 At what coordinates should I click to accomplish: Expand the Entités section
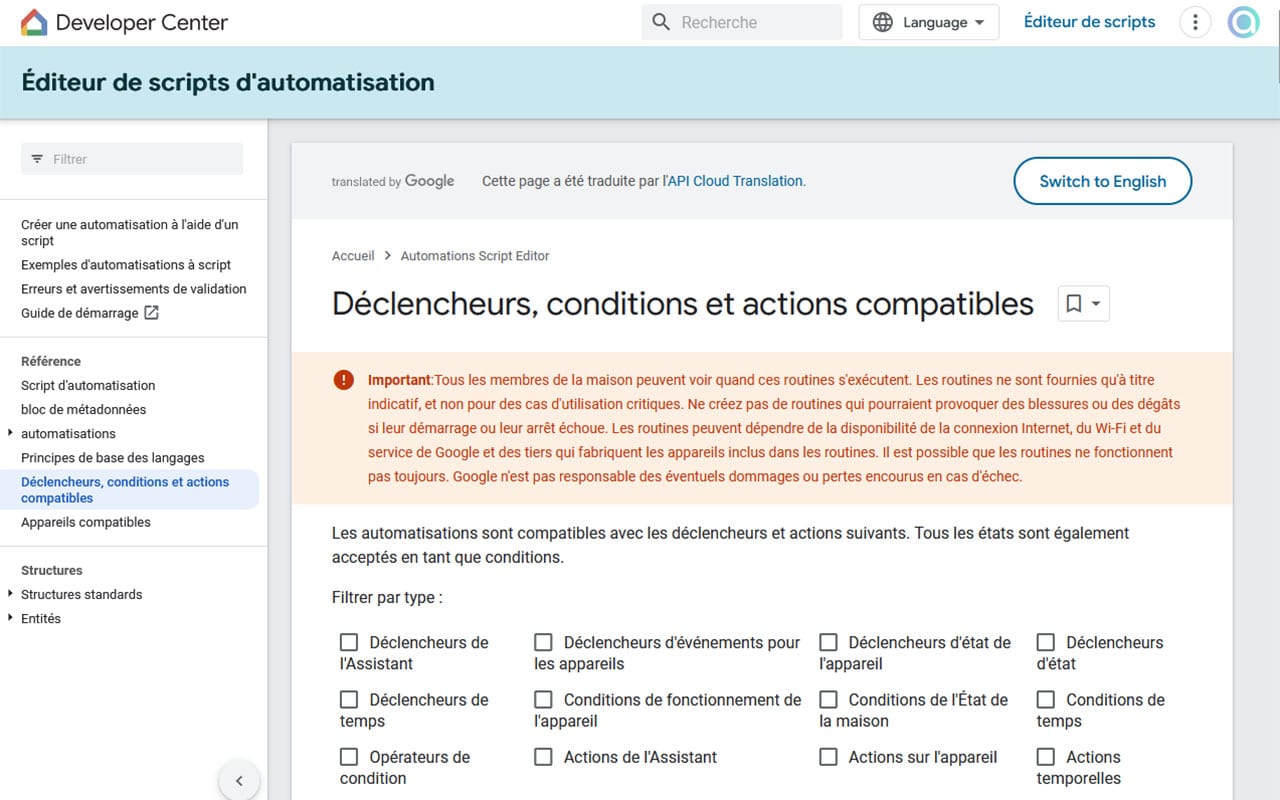pos(10,618)
